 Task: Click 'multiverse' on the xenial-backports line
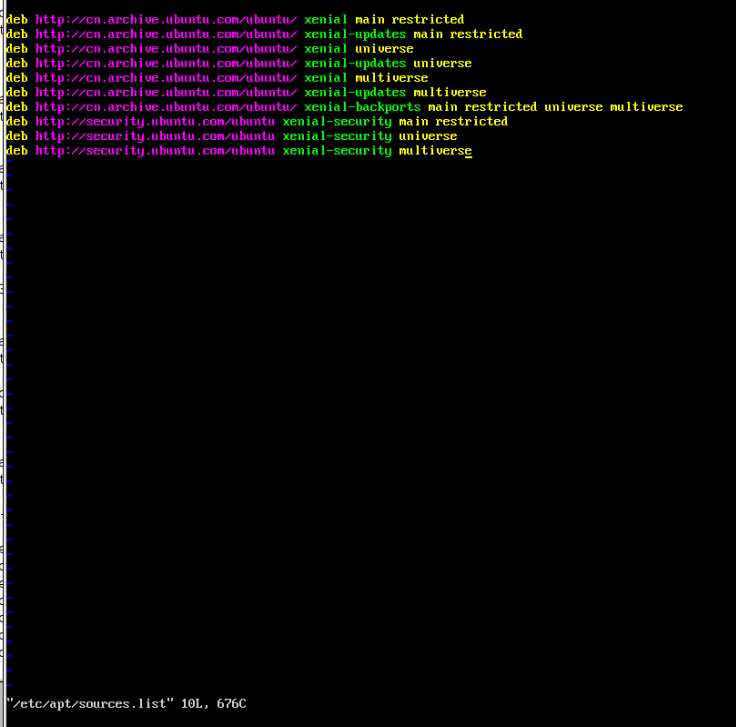[x=646, y=107]
